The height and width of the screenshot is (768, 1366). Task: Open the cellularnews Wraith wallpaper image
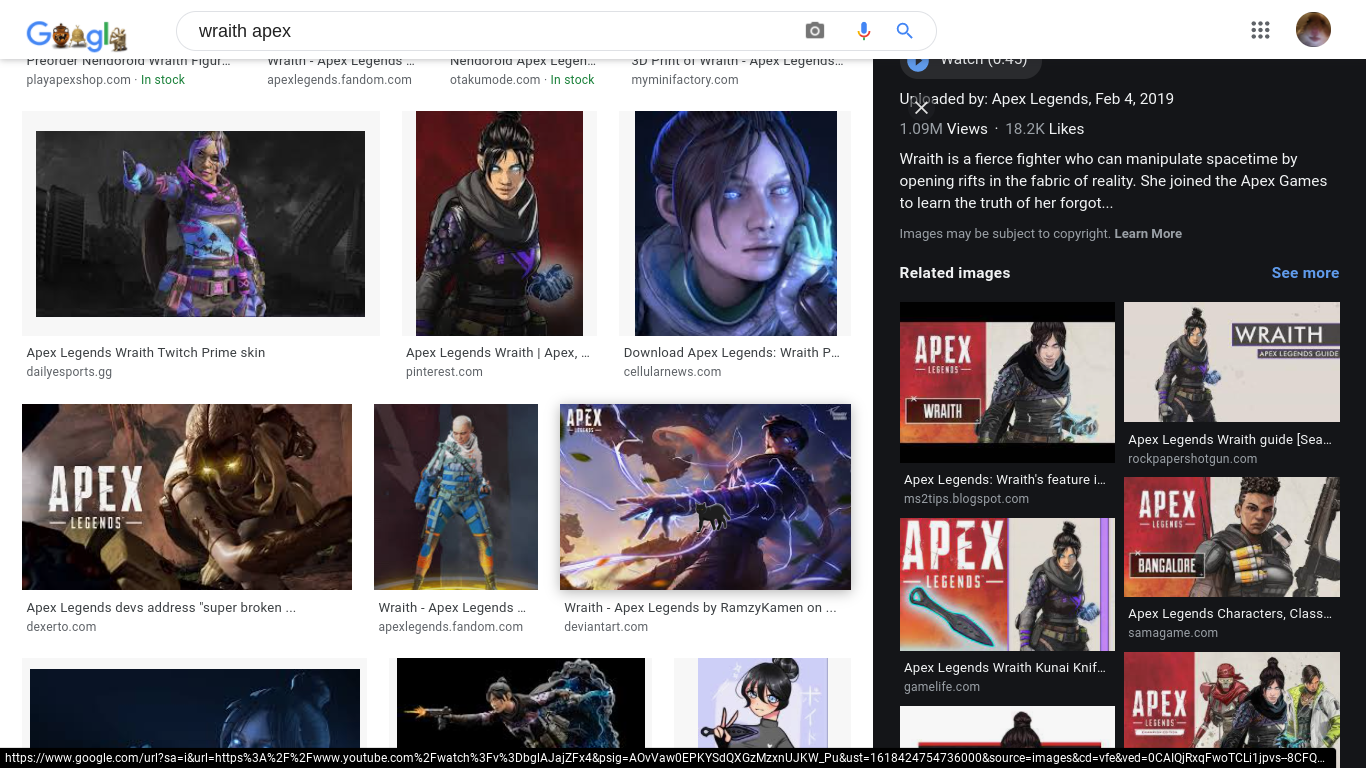click(735, 223)
